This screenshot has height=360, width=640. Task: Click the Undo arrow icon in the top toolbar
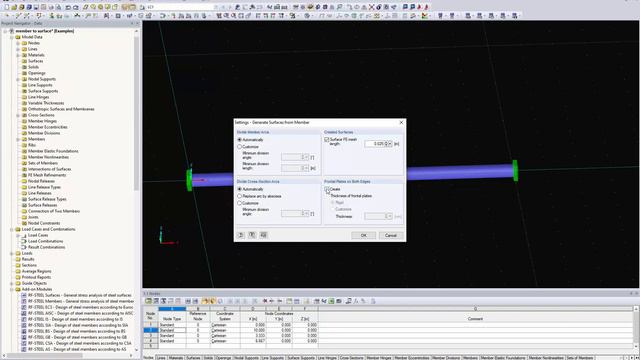click(68, 7)
